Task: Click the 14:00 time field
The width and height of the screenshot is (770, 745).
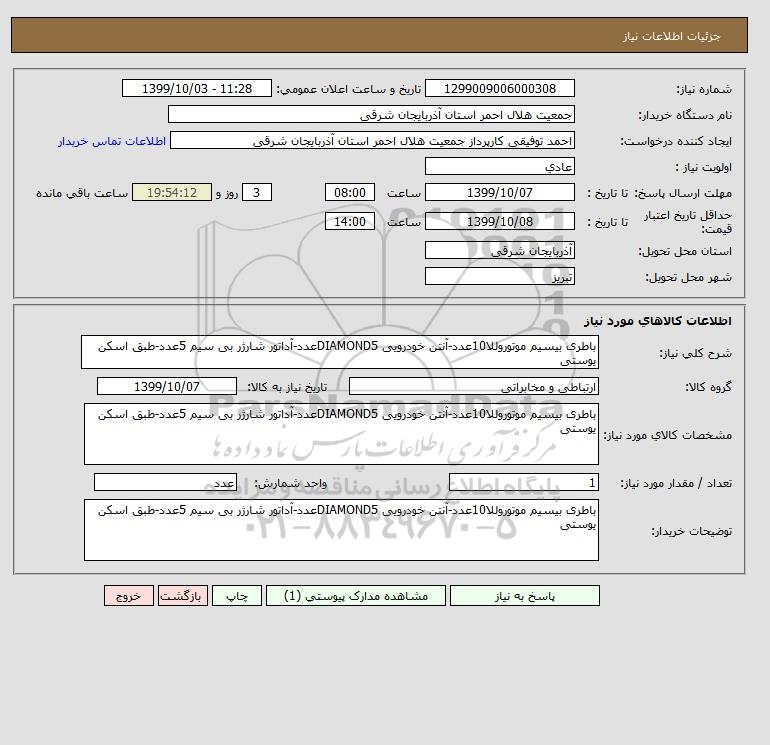Action: coord(350,221)
